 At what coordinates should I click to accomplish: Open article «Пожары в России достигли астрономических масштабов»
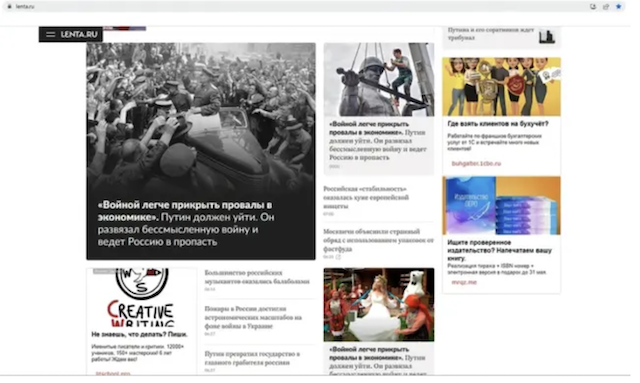[253, 317]
